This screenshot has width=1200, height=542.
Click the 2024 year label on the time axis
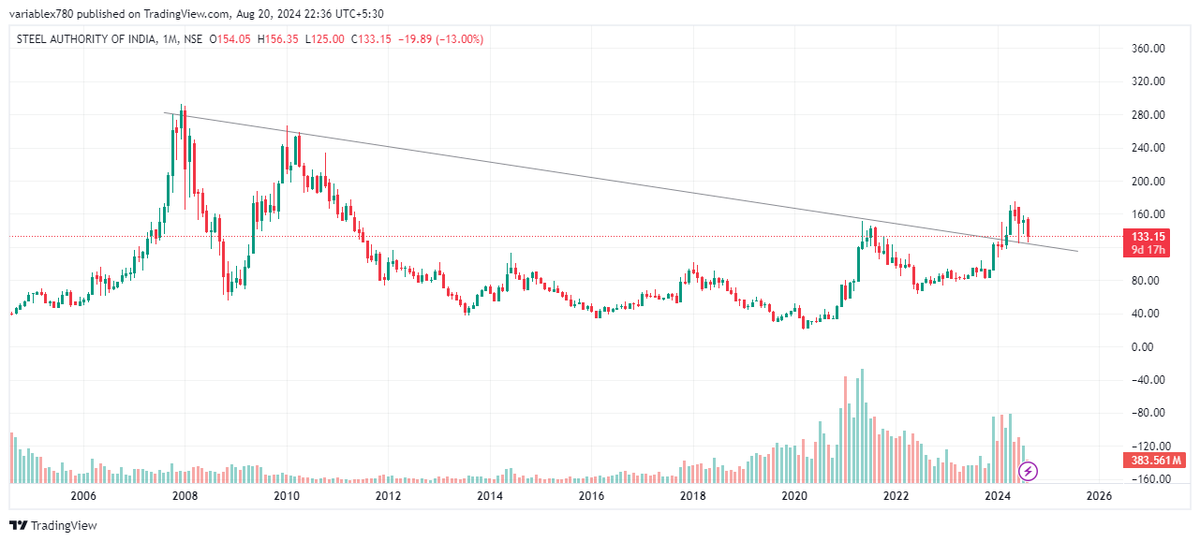click(997, 496)
